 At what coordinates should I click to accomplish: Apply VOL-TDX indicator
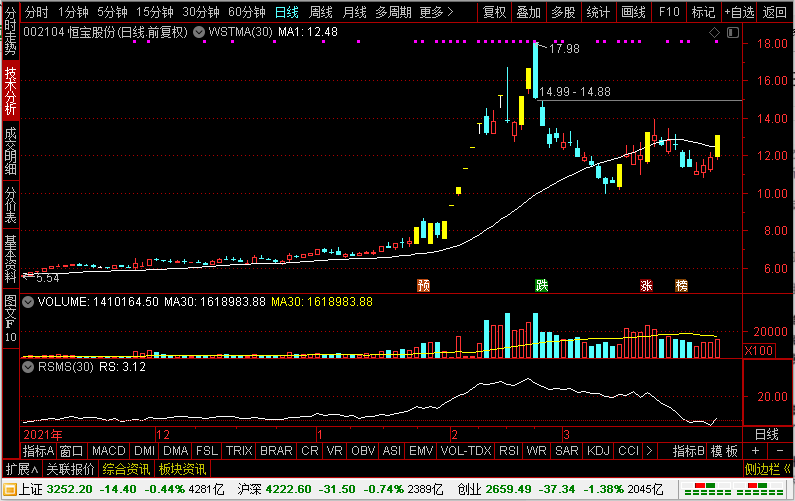[466, 451]
